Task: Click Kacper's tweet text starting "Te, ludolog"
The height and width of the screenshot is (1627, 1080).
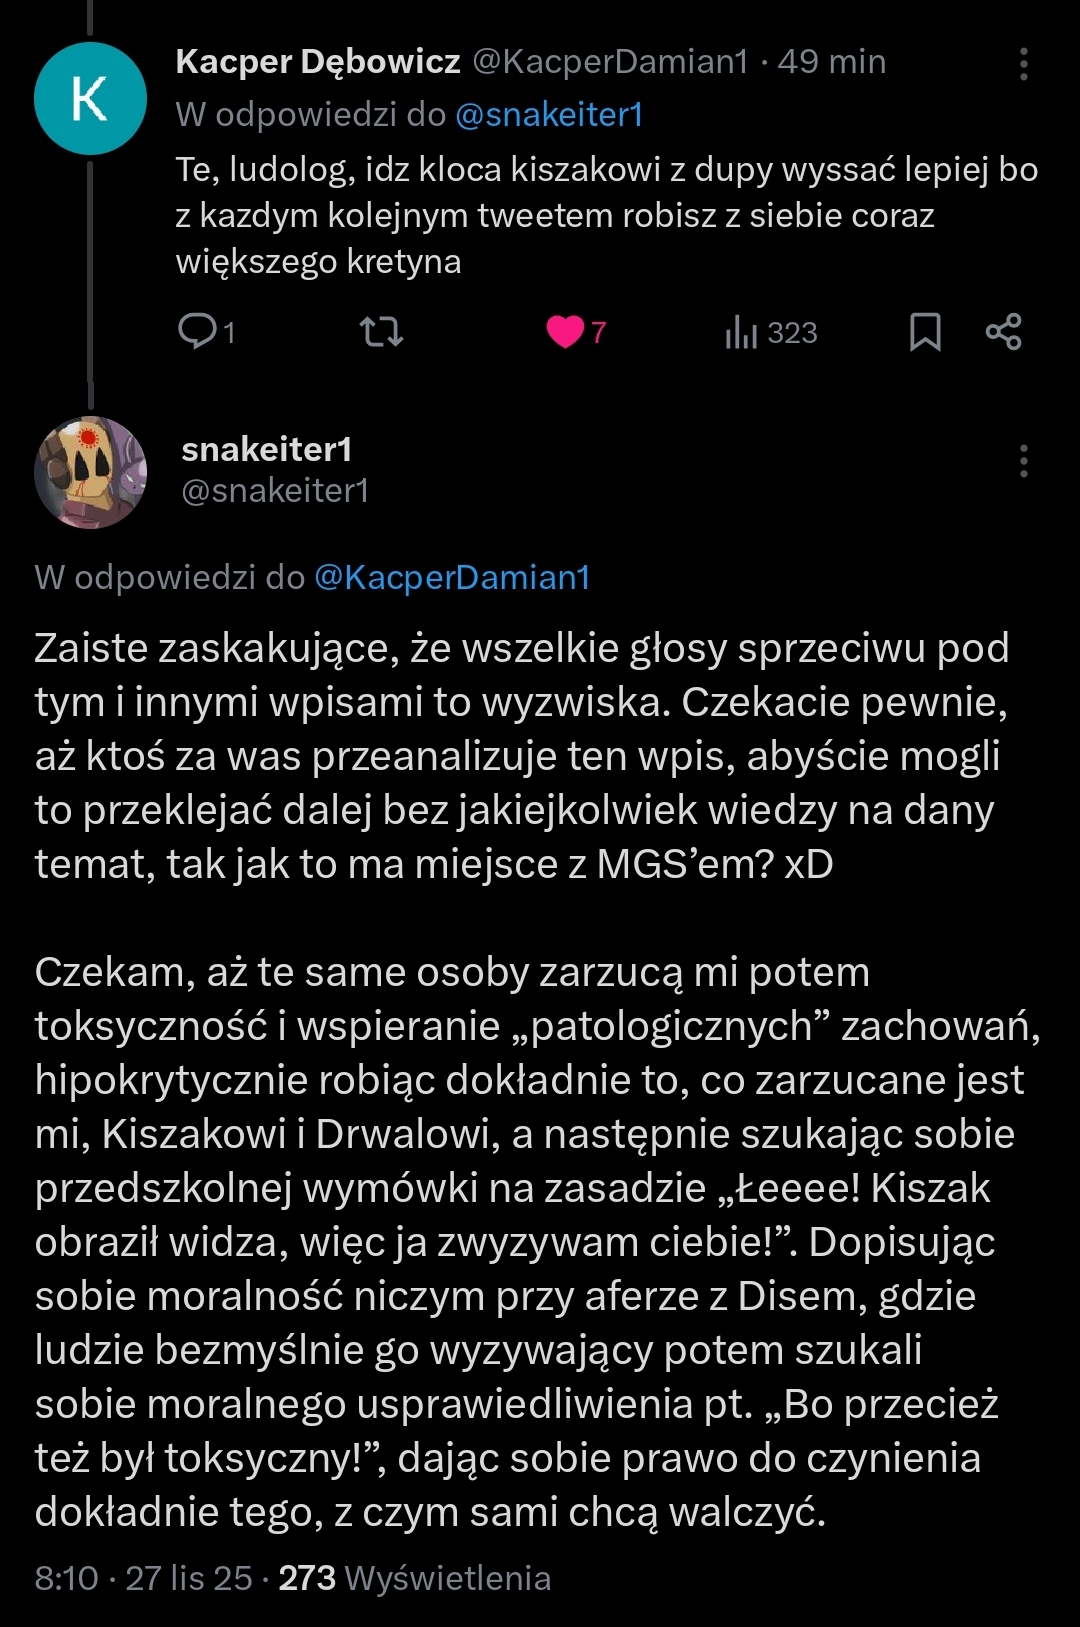Action: point(606,215)
